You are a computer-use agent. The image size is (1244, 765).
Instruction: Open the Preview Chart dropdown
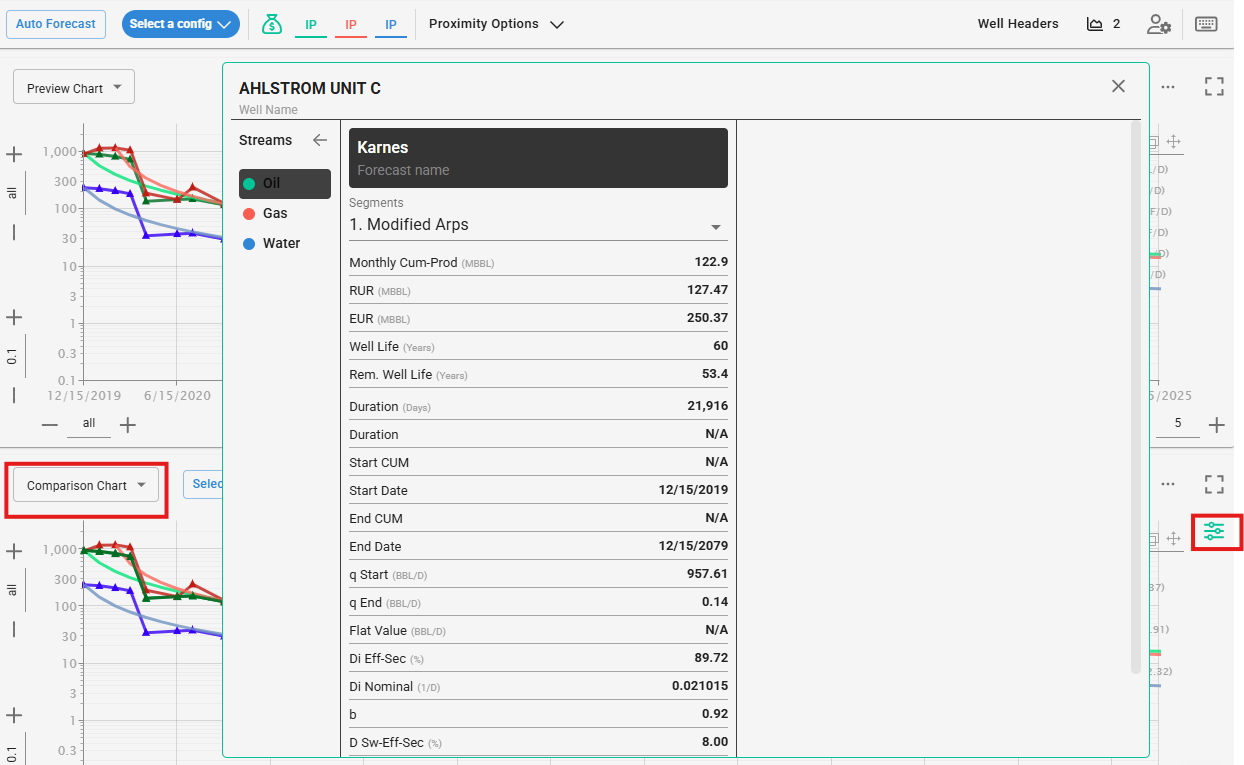74,88
